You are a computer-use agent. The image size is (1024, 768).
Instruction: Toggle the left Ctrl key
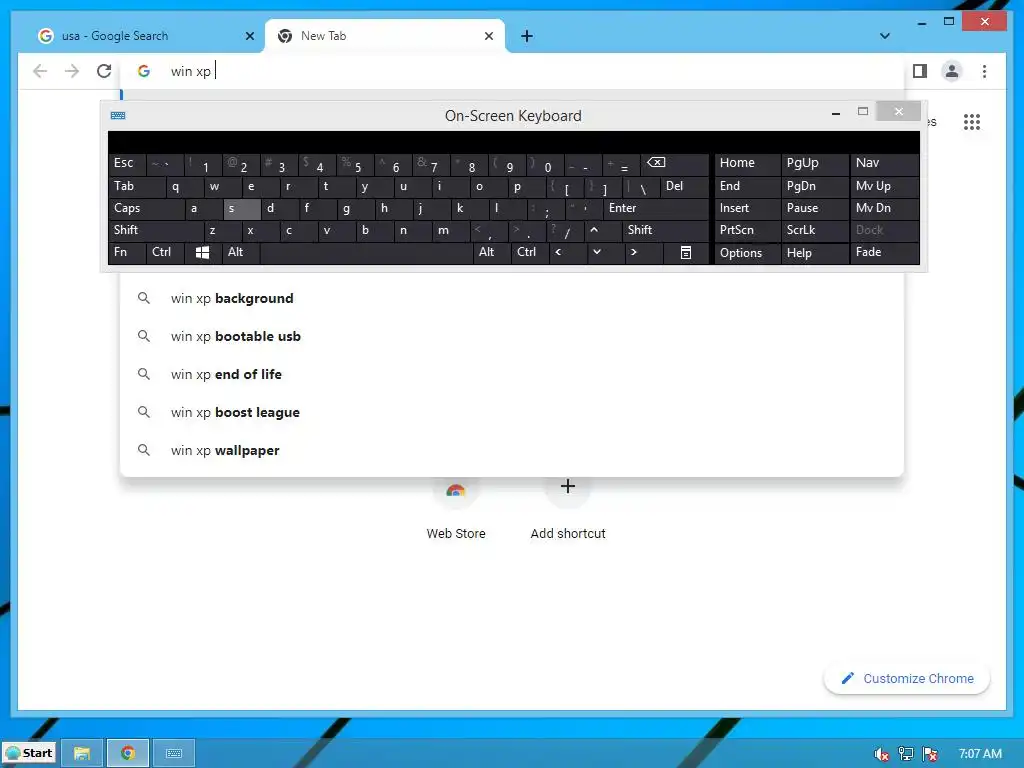[165, 252]
